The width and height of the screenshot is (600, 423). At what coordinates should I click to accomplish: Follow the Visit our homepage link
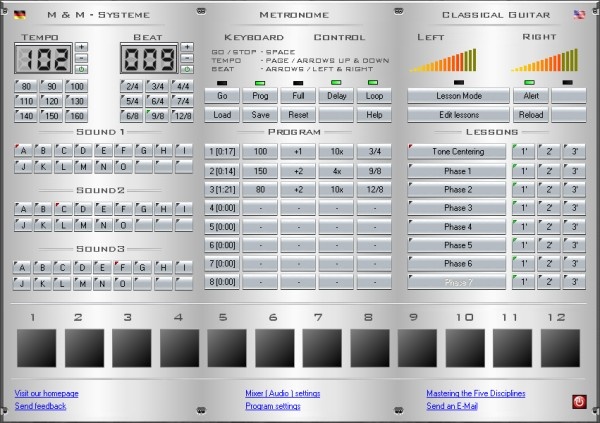(x=47, y=393)
